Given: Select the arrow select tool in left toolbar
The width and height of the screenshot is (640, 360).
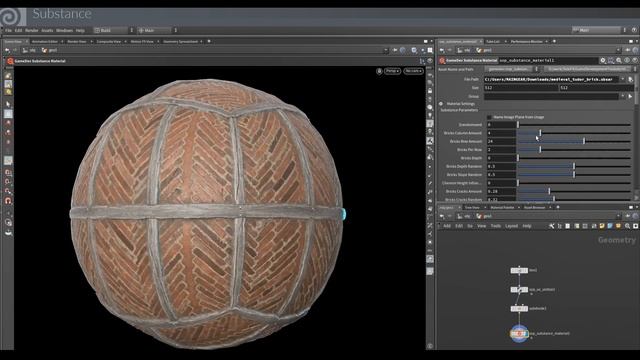Looking at the screenshot, I should 8,104.
